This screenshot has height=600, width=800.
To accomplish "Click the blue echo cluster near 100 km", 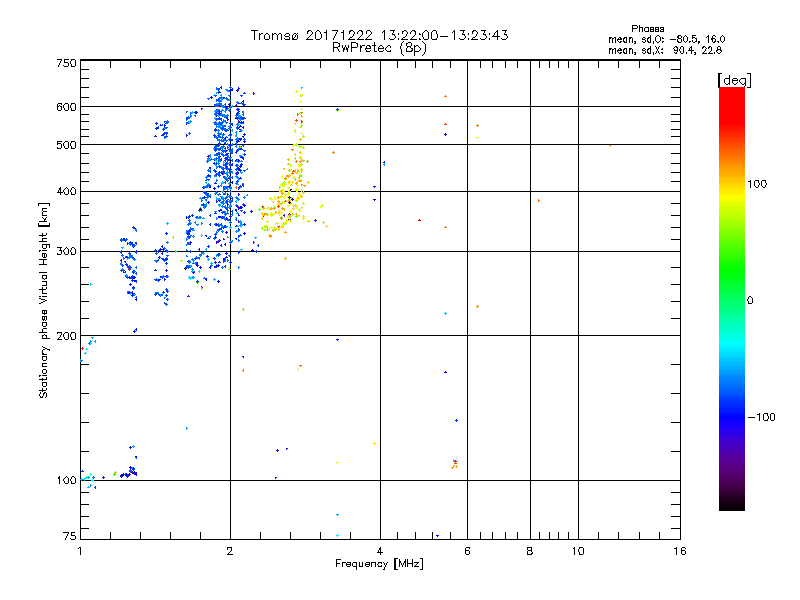I will 129,472.
